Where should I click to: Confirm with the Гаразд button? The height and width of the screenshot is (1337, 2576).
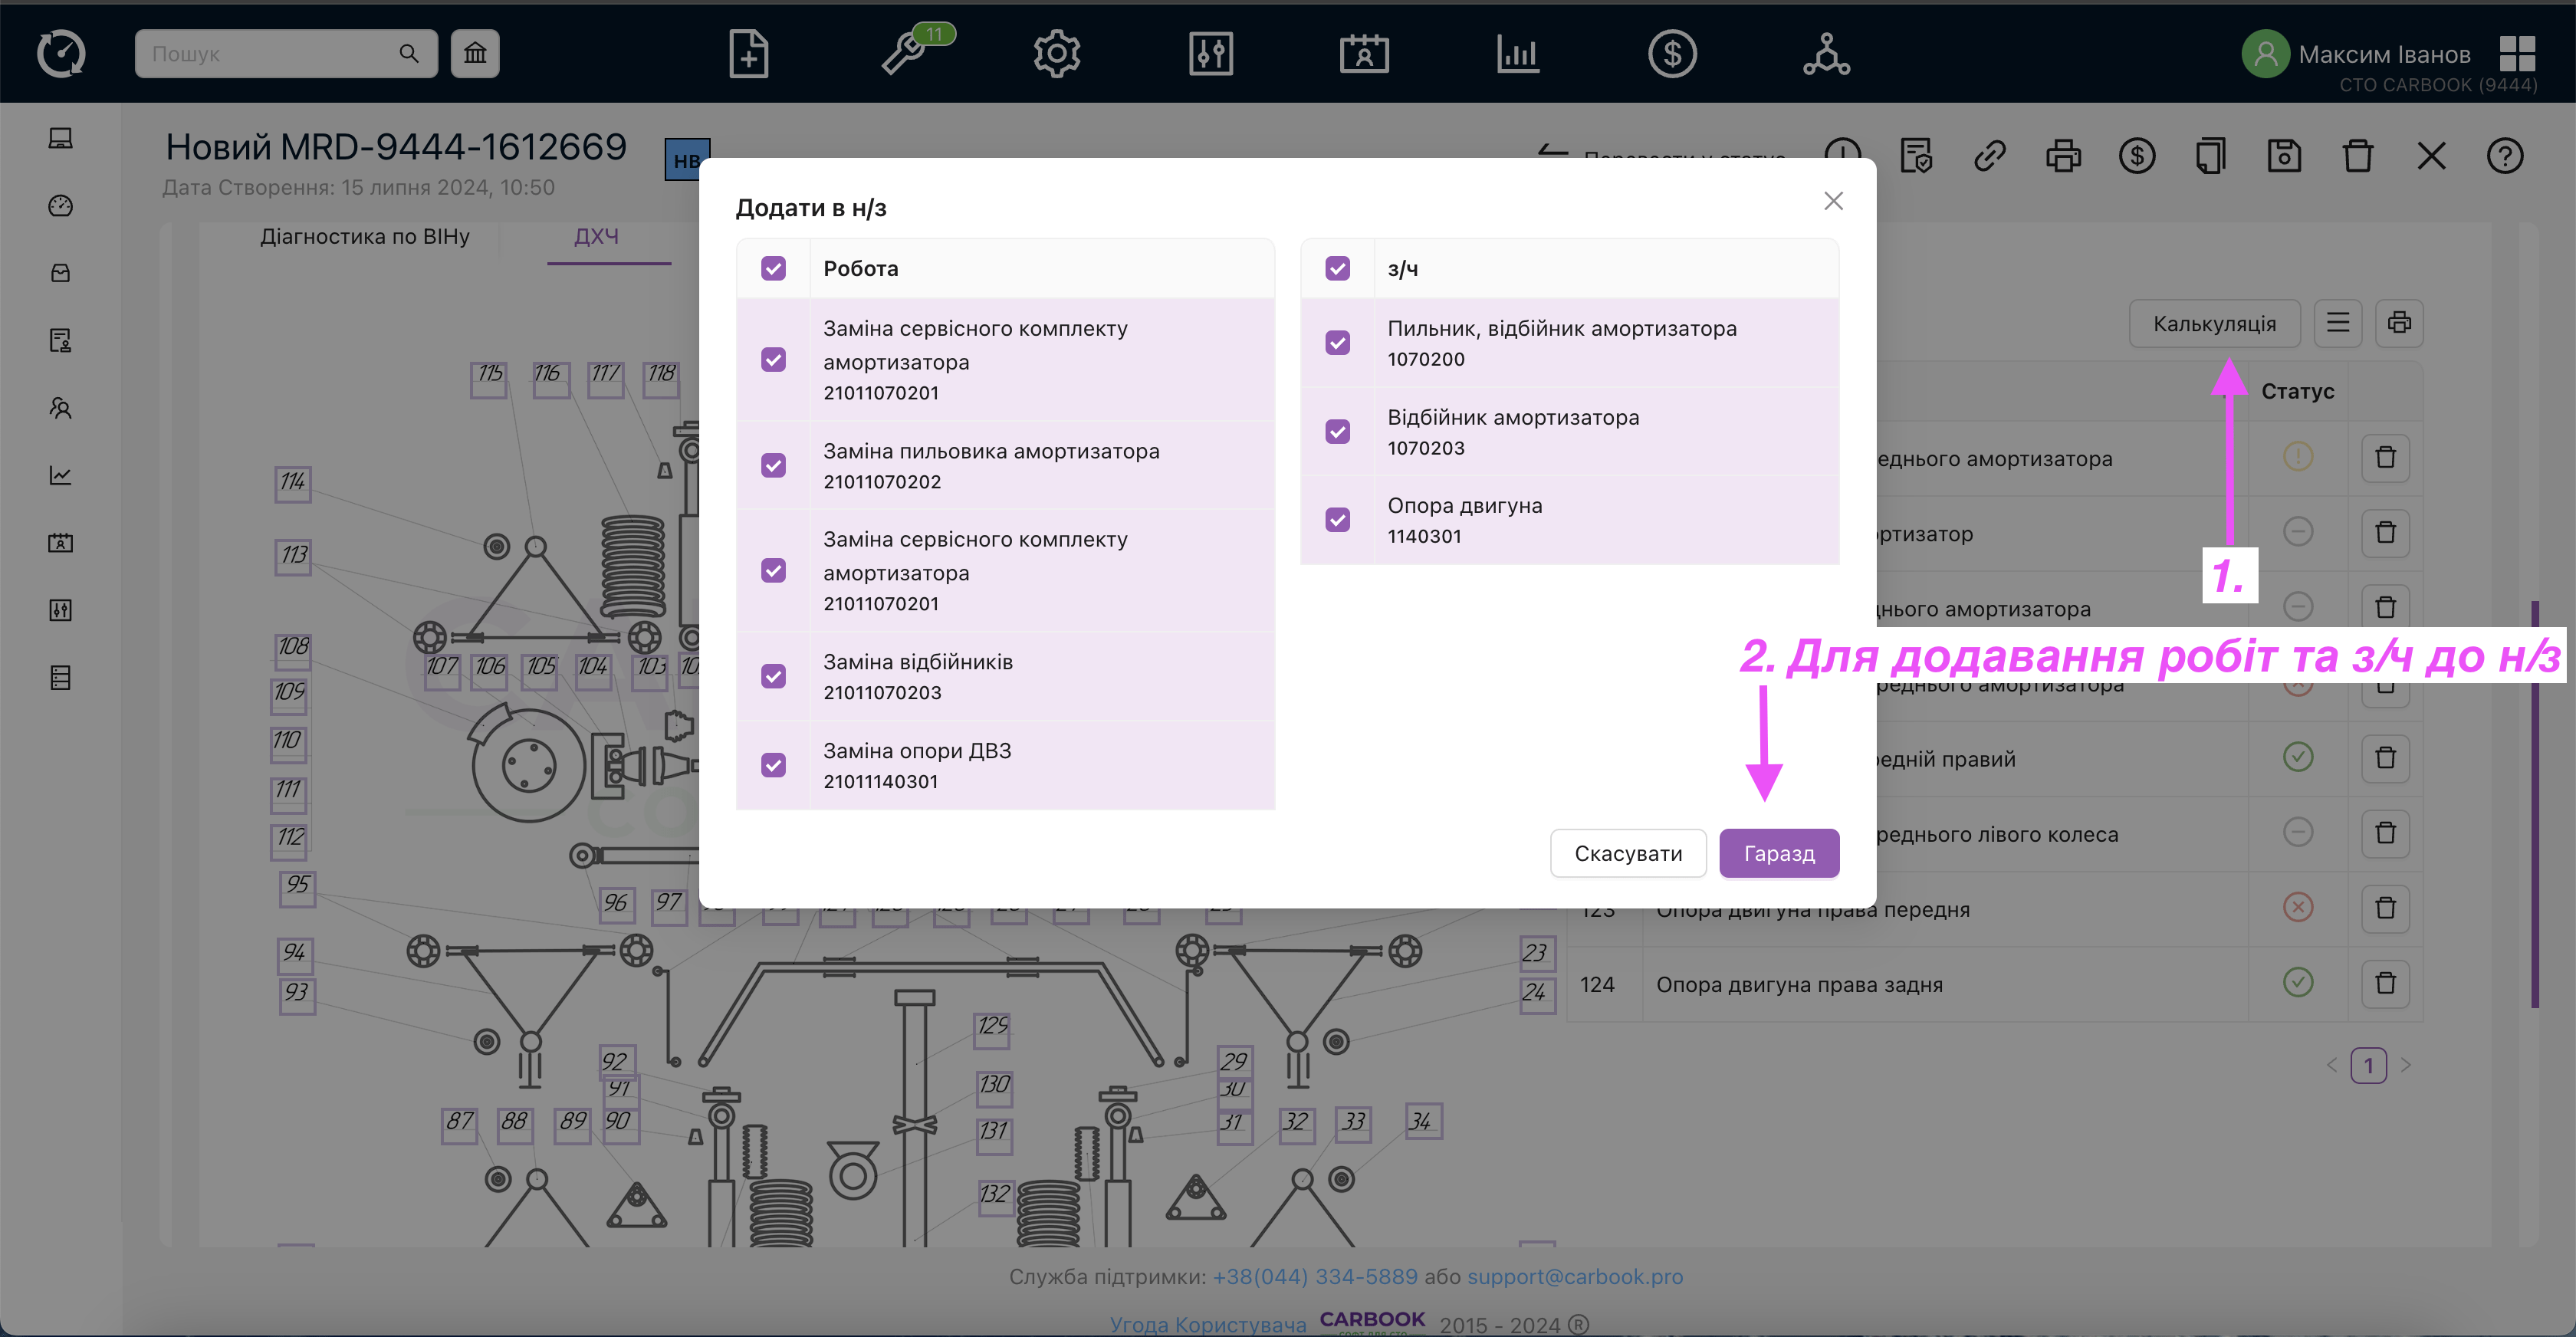(1778, 853)
